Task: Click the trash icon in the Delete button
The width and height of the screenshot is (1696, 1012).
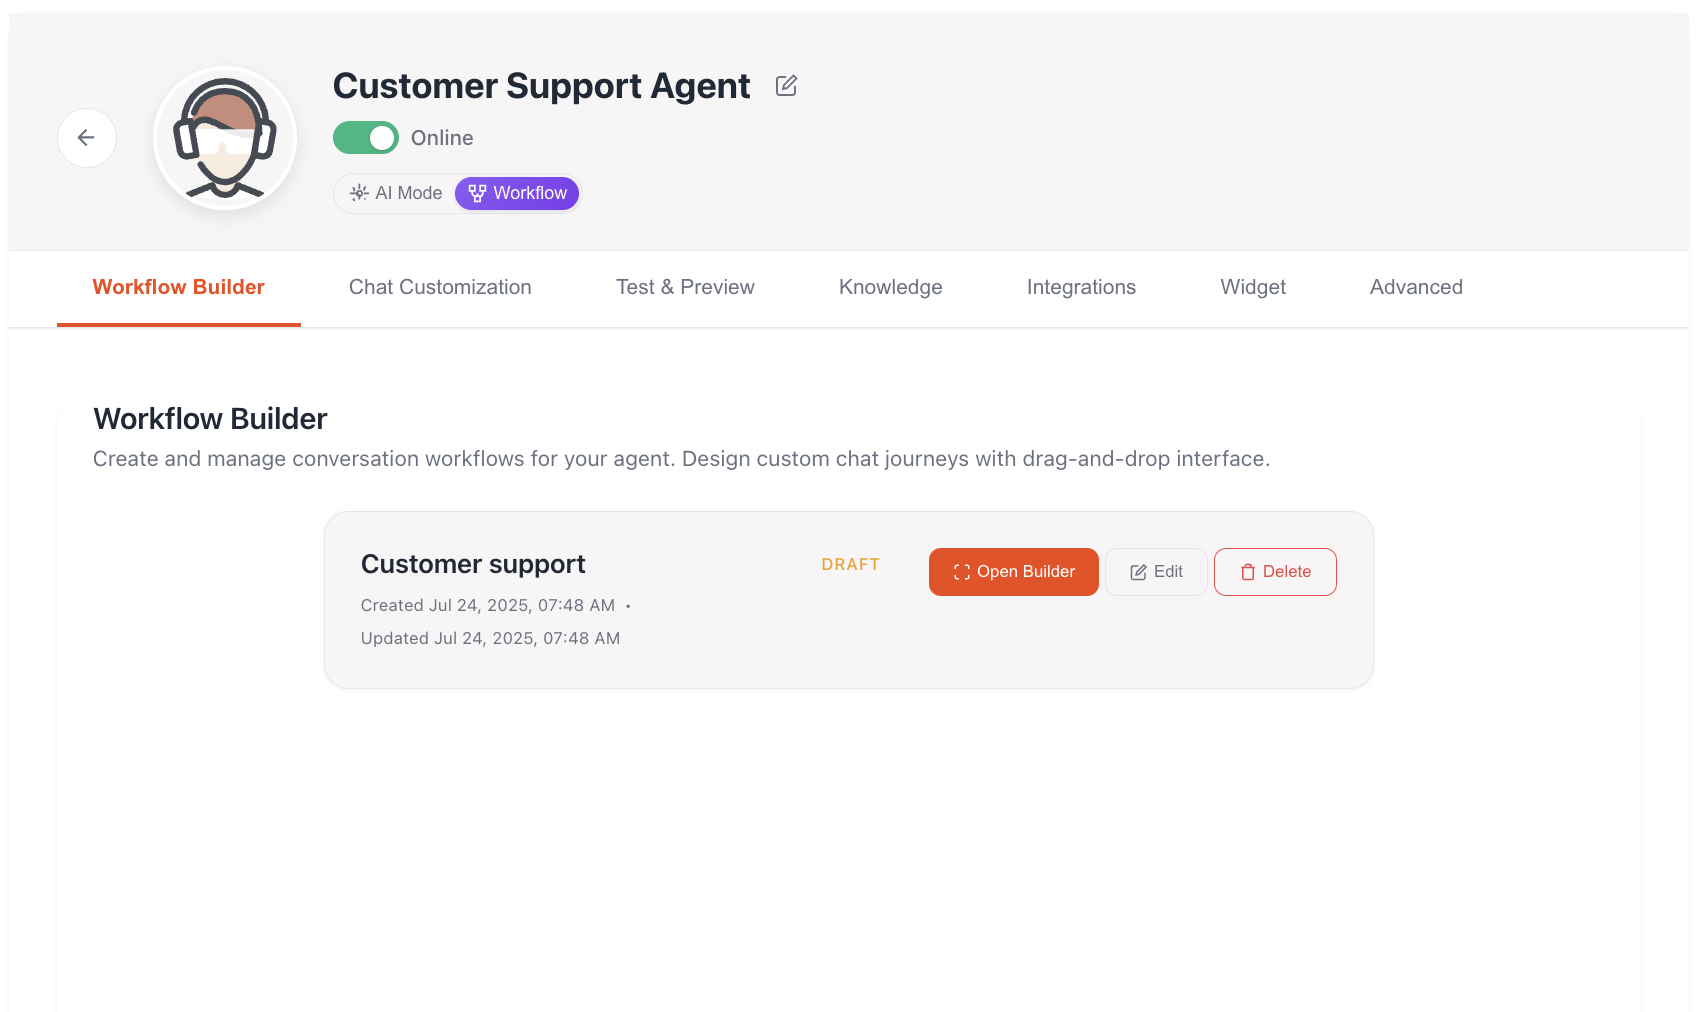Action: pyautogui.click(x=1247, y=571)
